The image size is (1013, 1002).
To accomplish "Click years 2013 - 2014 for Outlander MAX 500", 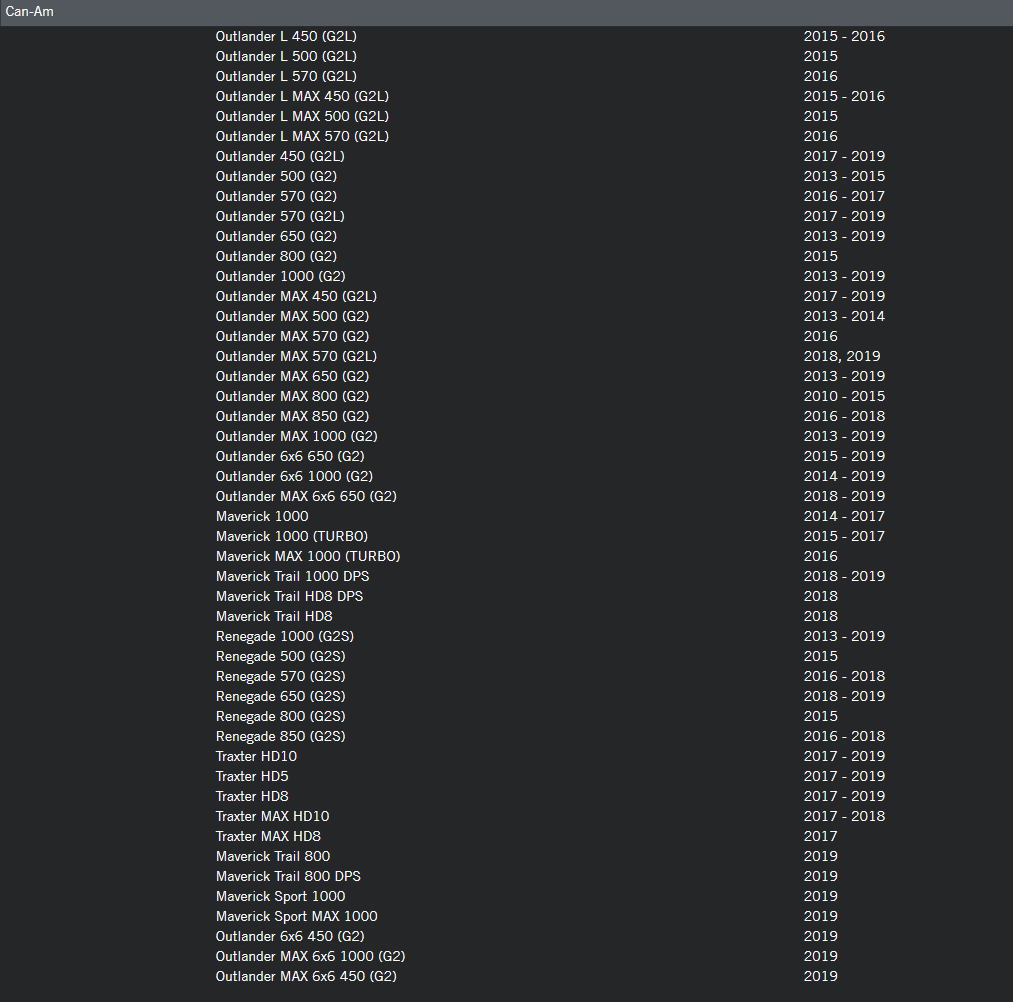I will [x=844, y=317].
